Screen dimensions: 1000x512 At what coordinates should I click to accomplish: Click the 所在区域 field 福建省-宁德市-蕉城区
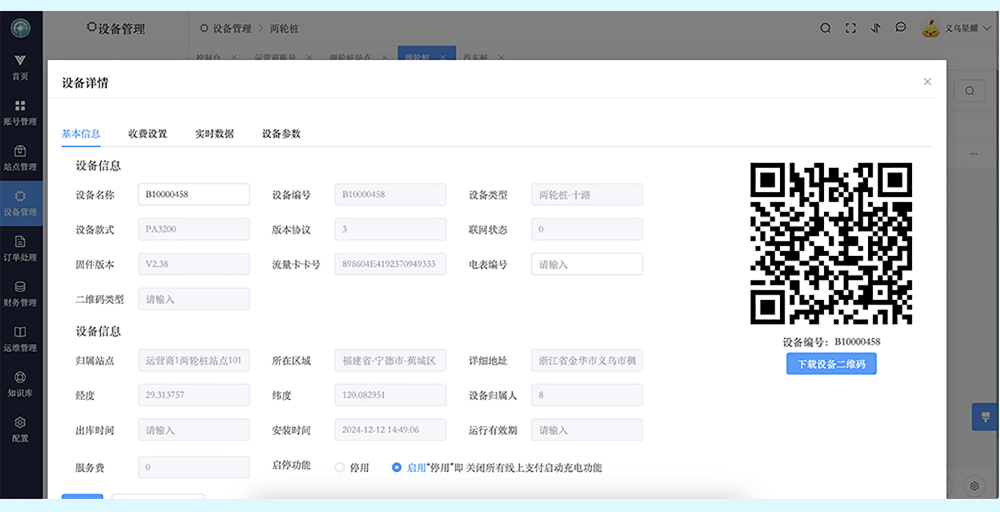[x=390, y=360]
